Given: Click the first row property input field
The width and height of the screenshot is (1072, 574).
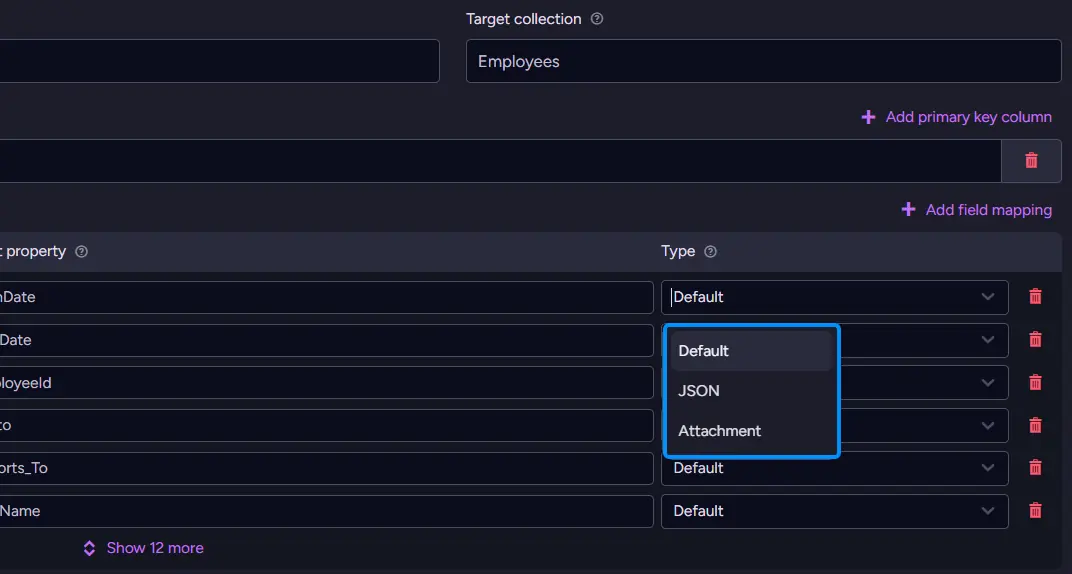Looking at the screenshot, I should [x=326, y=297].
